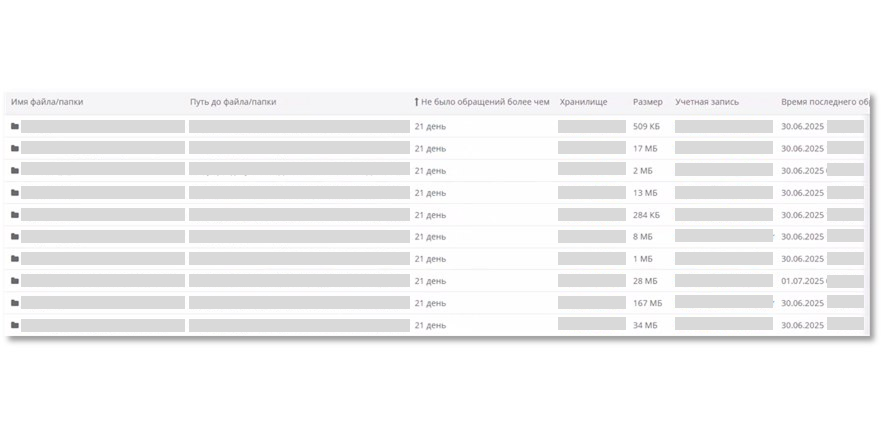Click folder icon in the 284 КБ row
This screenshot has width=883, height=436.
[15, 215]
